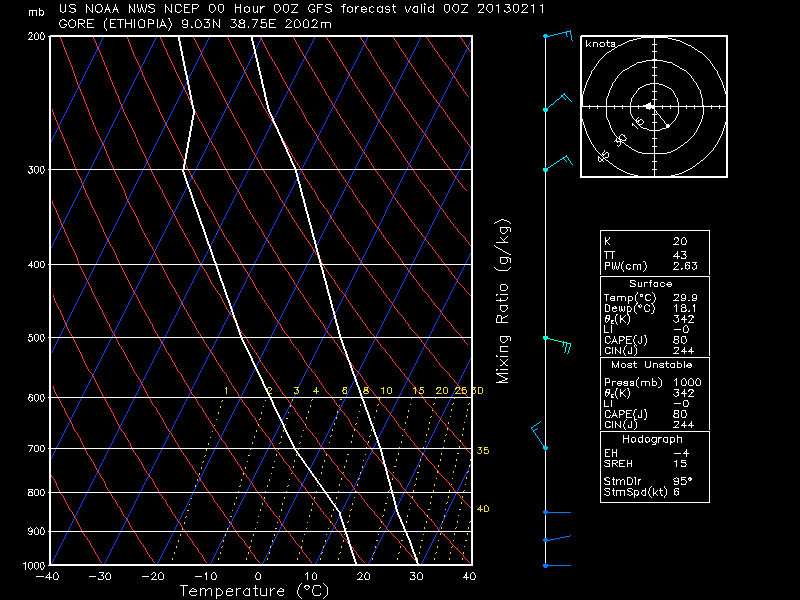Screen dimensions: 800x600
Task: Click the 700 pressure axis label
Action: [37, 449]
